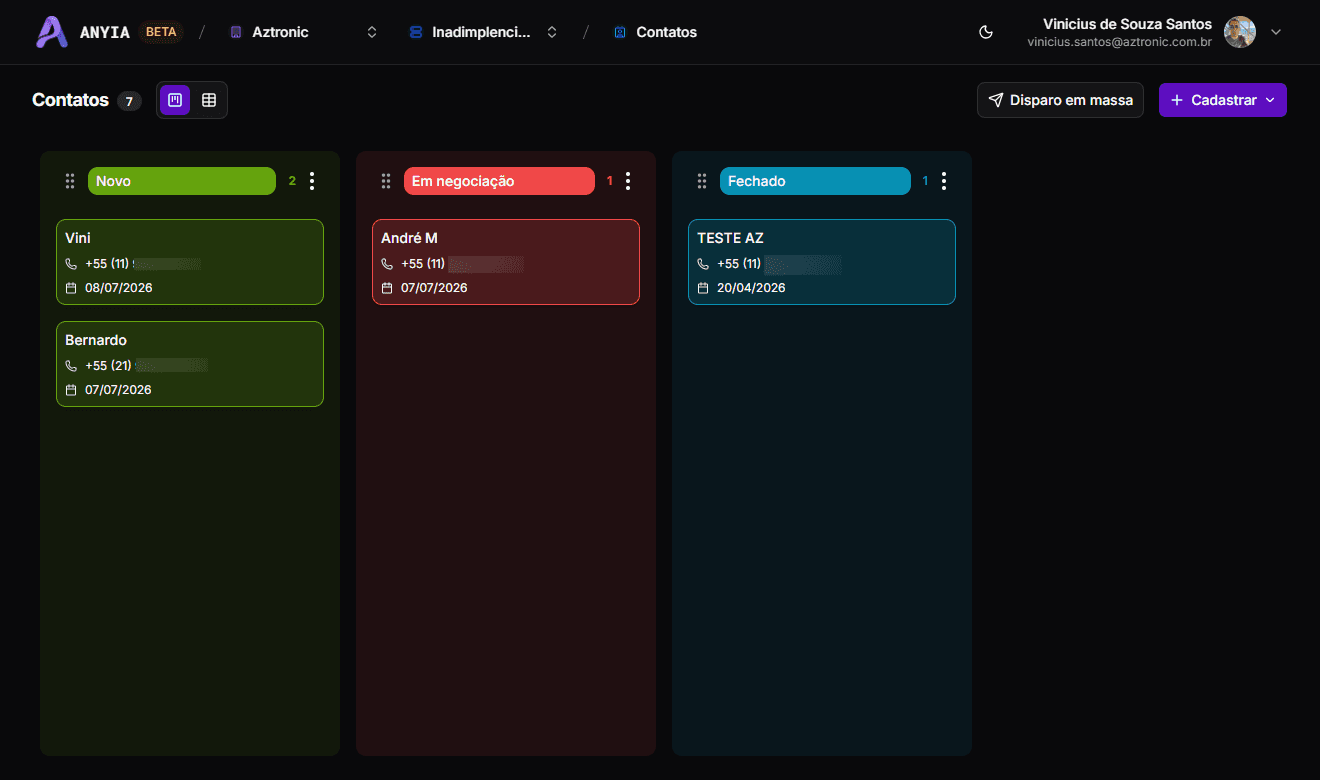Click the calendar icon on Vini card
The height and width of the screenshot is (780, 1320).
coord(71,288)
